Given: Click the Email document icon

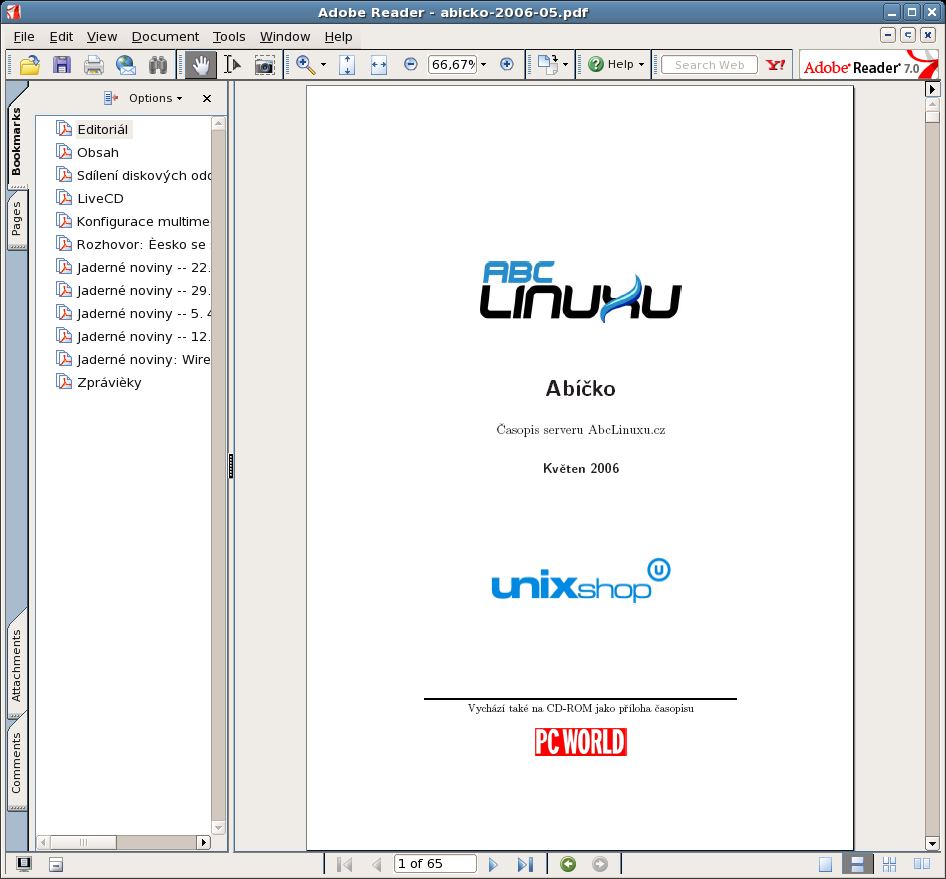Looking at the screenshot, I should (x=126, y=65).
